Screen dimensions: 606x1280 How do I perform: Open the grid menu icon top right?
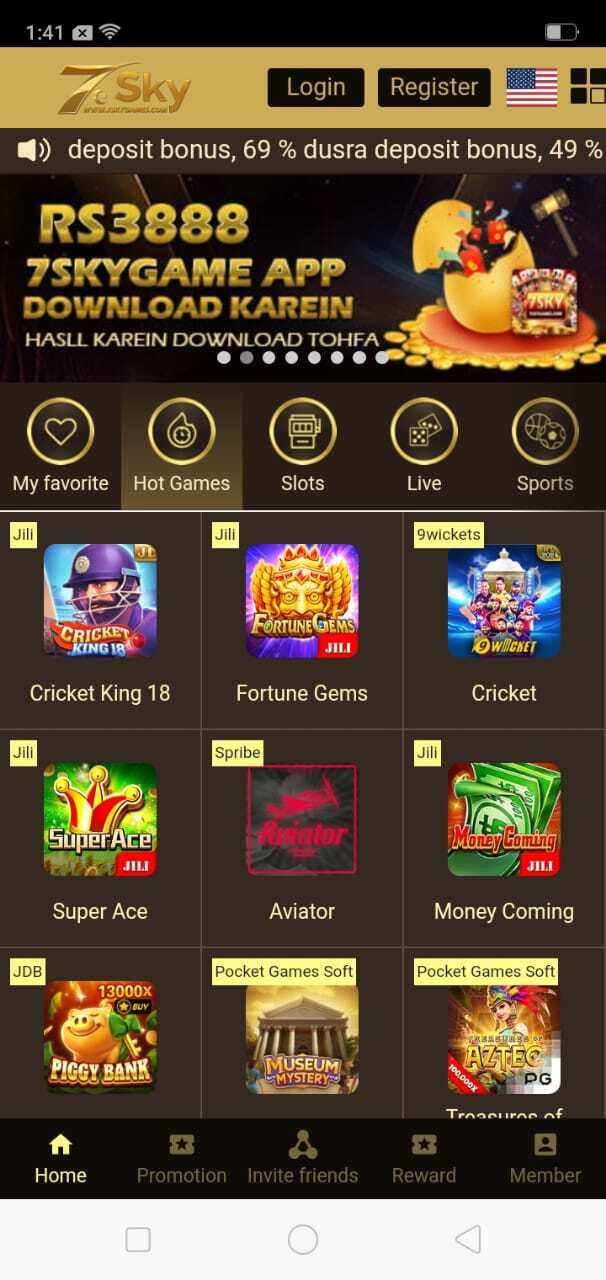[588, 87]
